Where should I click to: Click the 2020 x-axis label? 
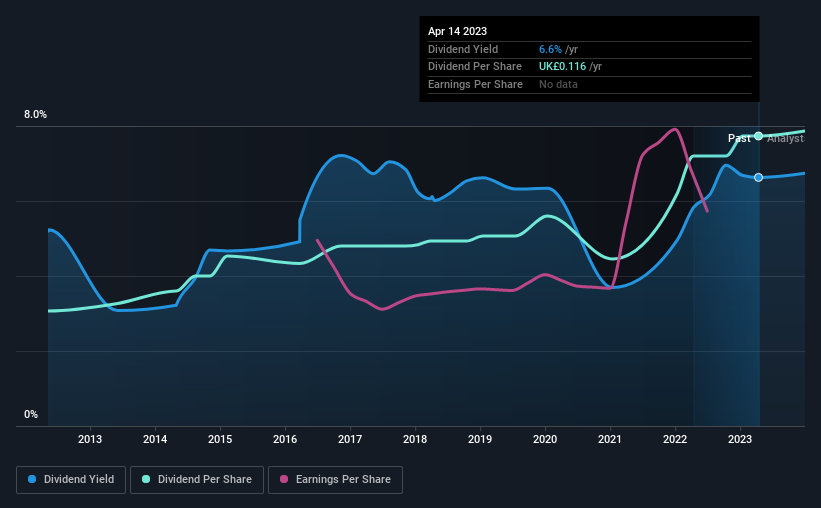[545, 439]
